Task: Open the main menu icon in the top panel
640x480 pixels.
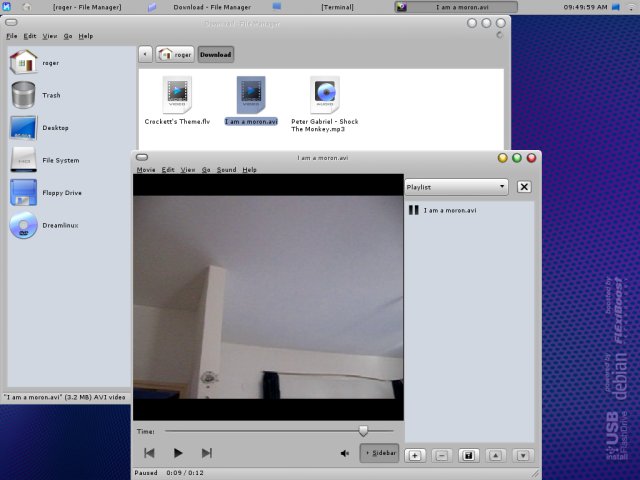Action: click(x=7, y=7)
